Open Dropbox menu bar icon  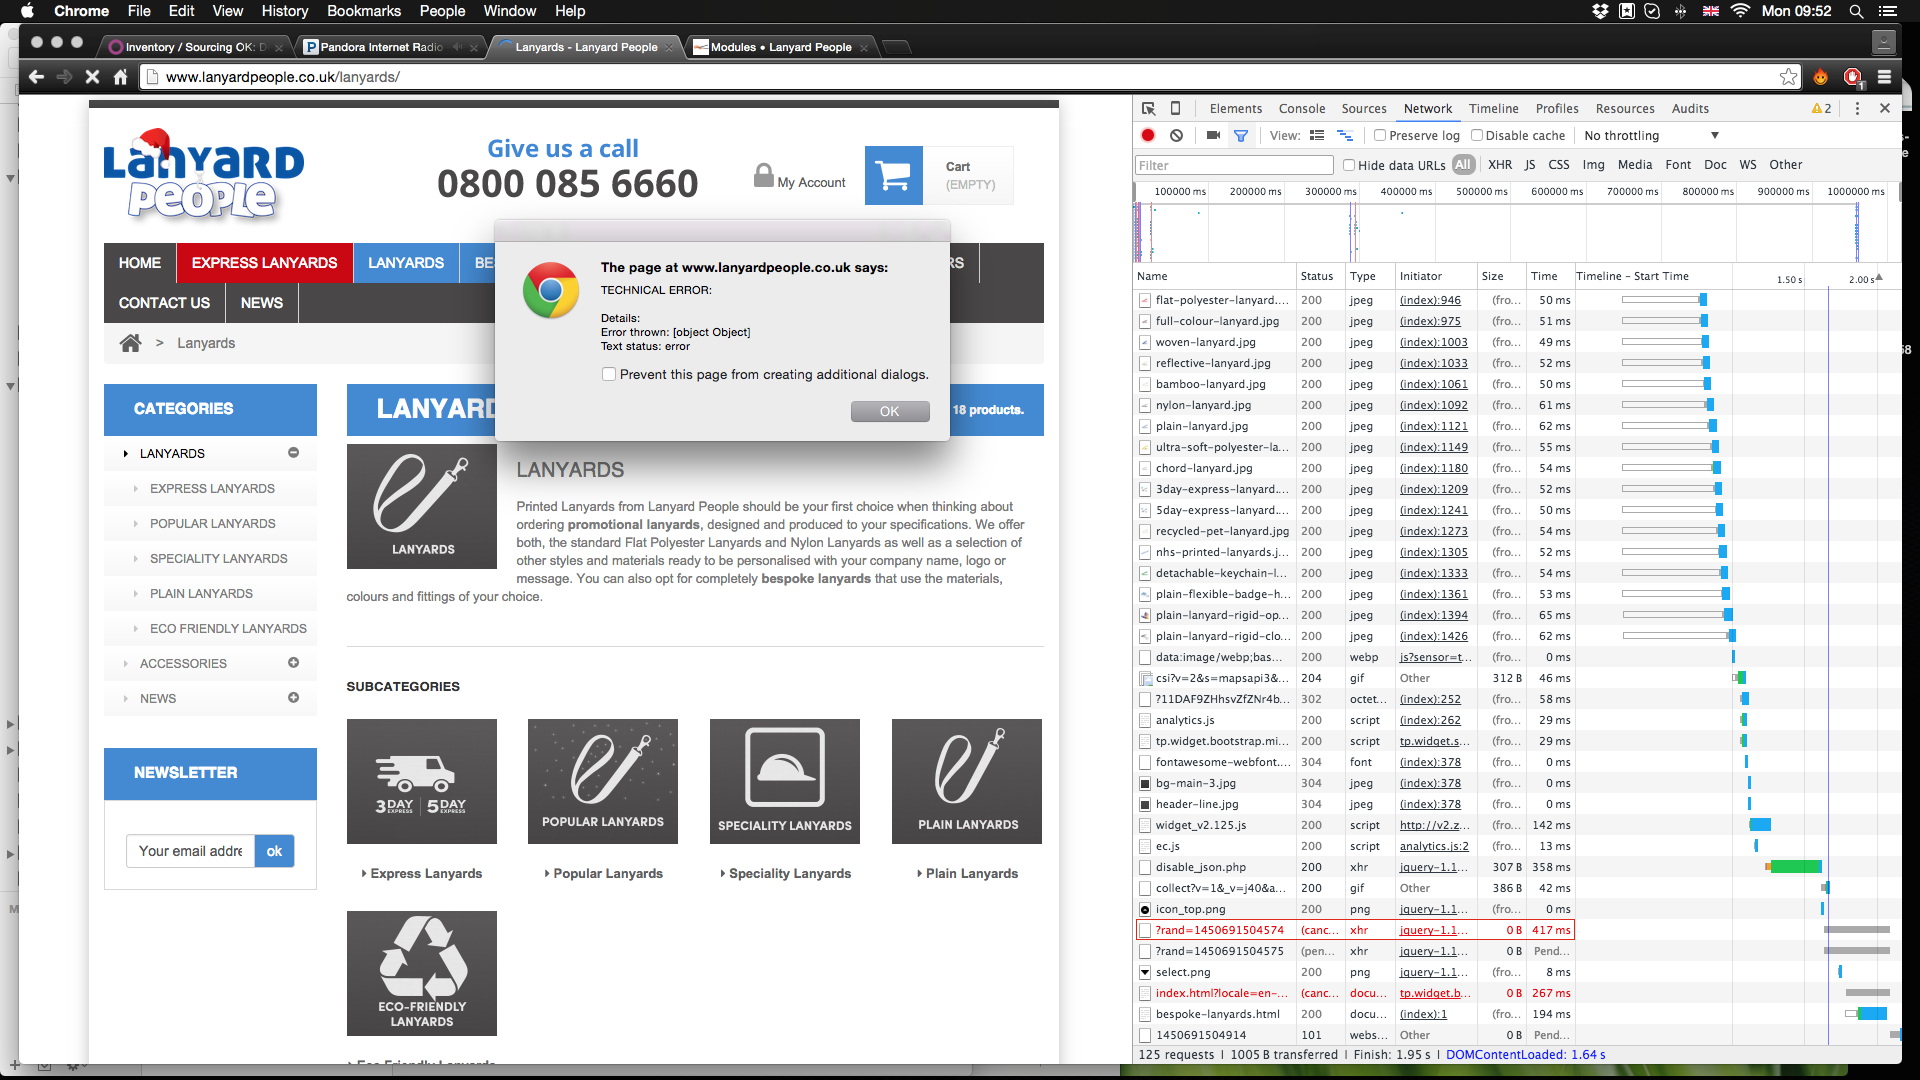coord(1600,11)
